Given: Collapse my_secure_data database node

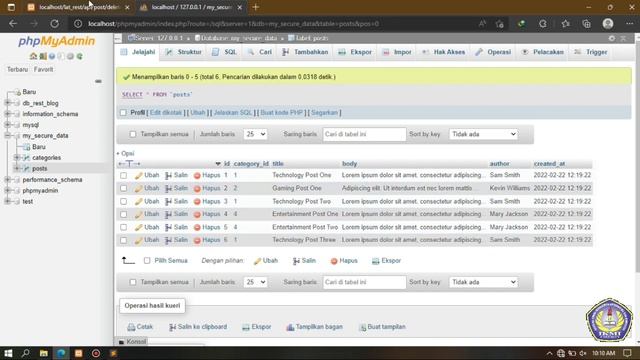Looking at the screenshot, I should (x=7, y=136).
